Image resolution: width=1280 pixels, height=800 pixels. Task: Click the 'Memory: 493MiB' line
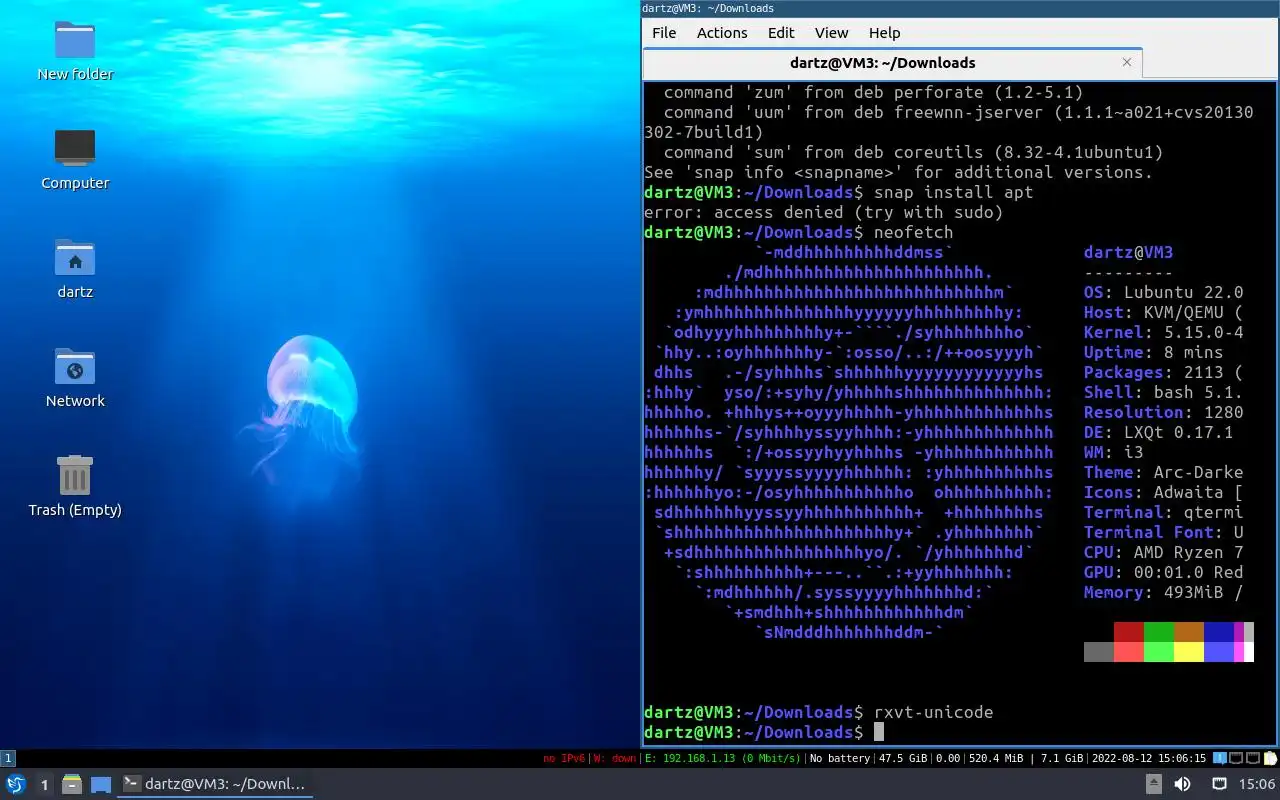pyautogui.click(x=1164, y=592)
